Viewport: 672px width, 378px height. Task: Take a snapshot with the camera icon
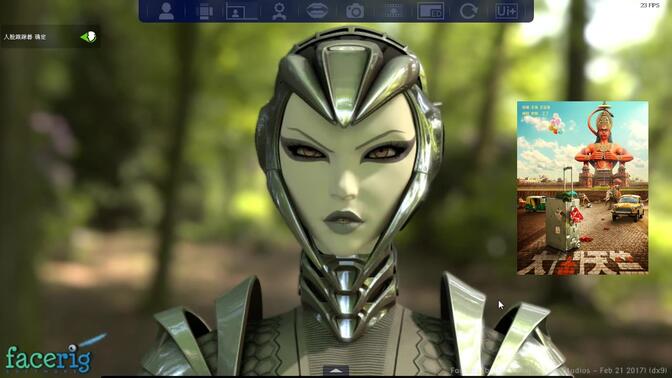[x=355, y=12]
